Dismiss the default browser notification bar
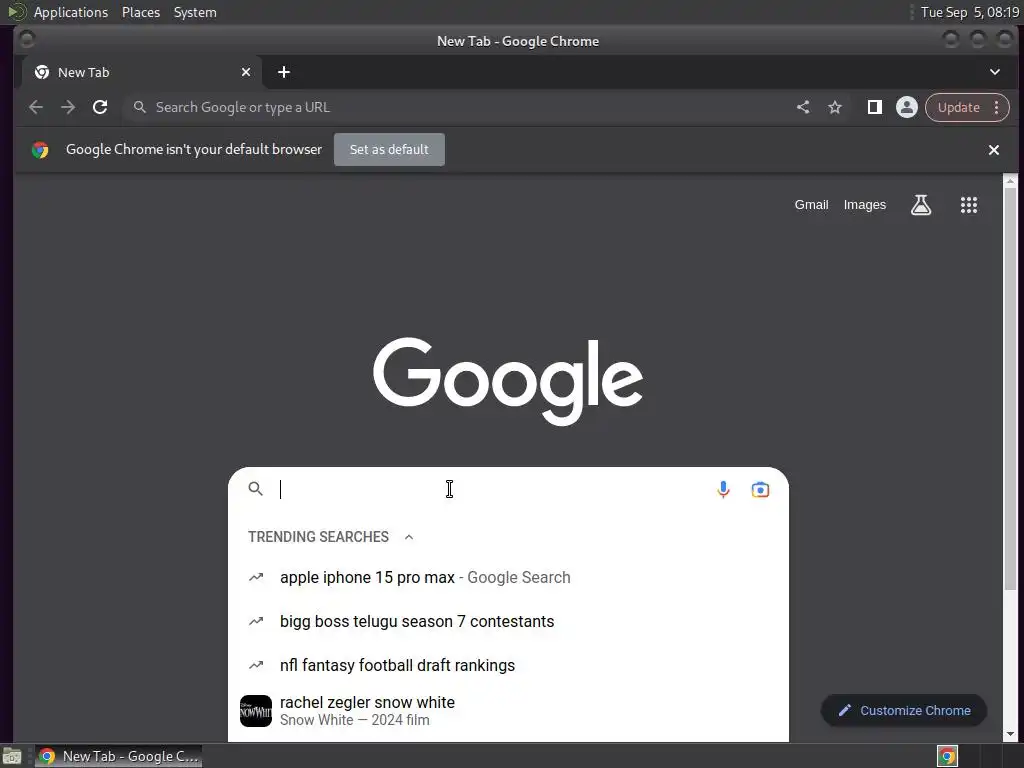This screenshot has width=1024, height=768. 994,150
